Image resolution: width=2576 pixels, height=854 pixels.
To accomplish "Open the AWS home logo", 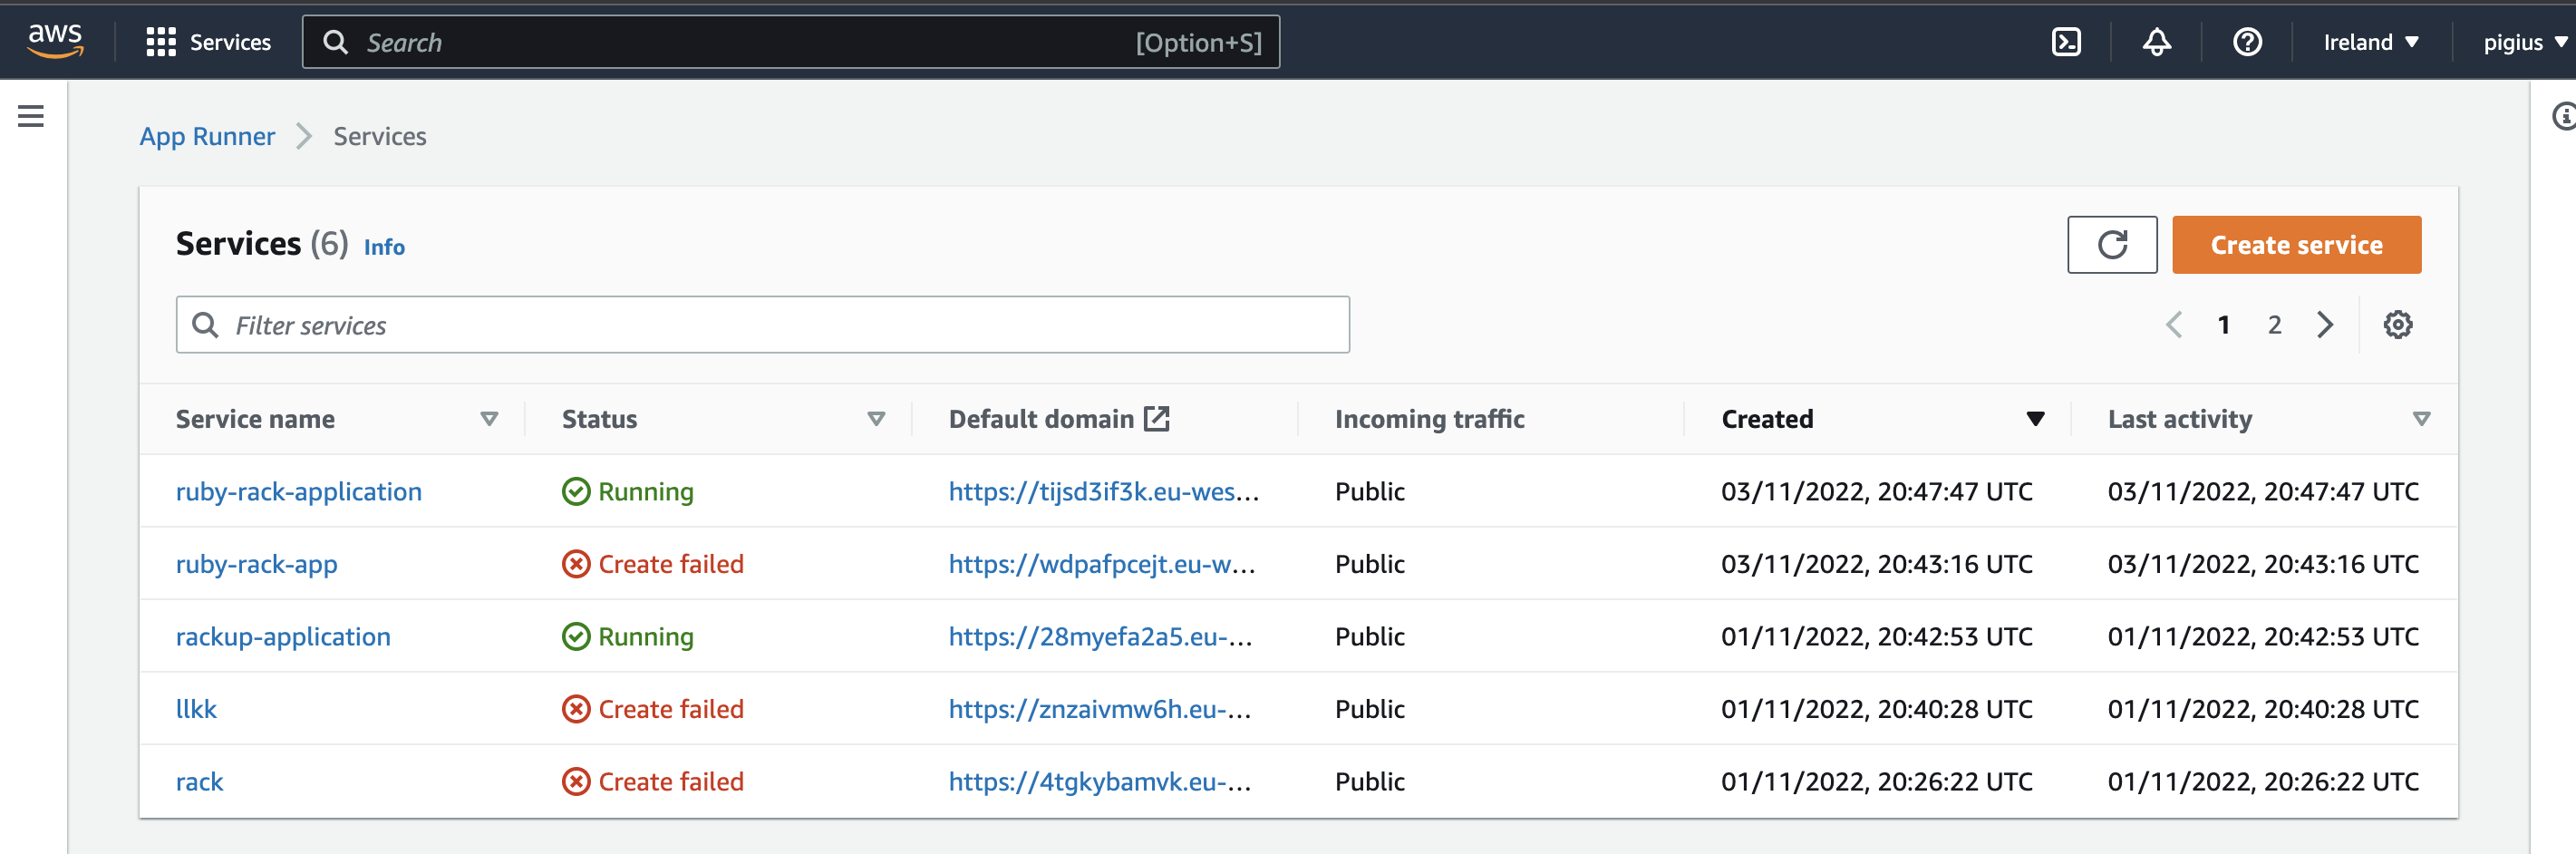I will click(x=55, y=41).
